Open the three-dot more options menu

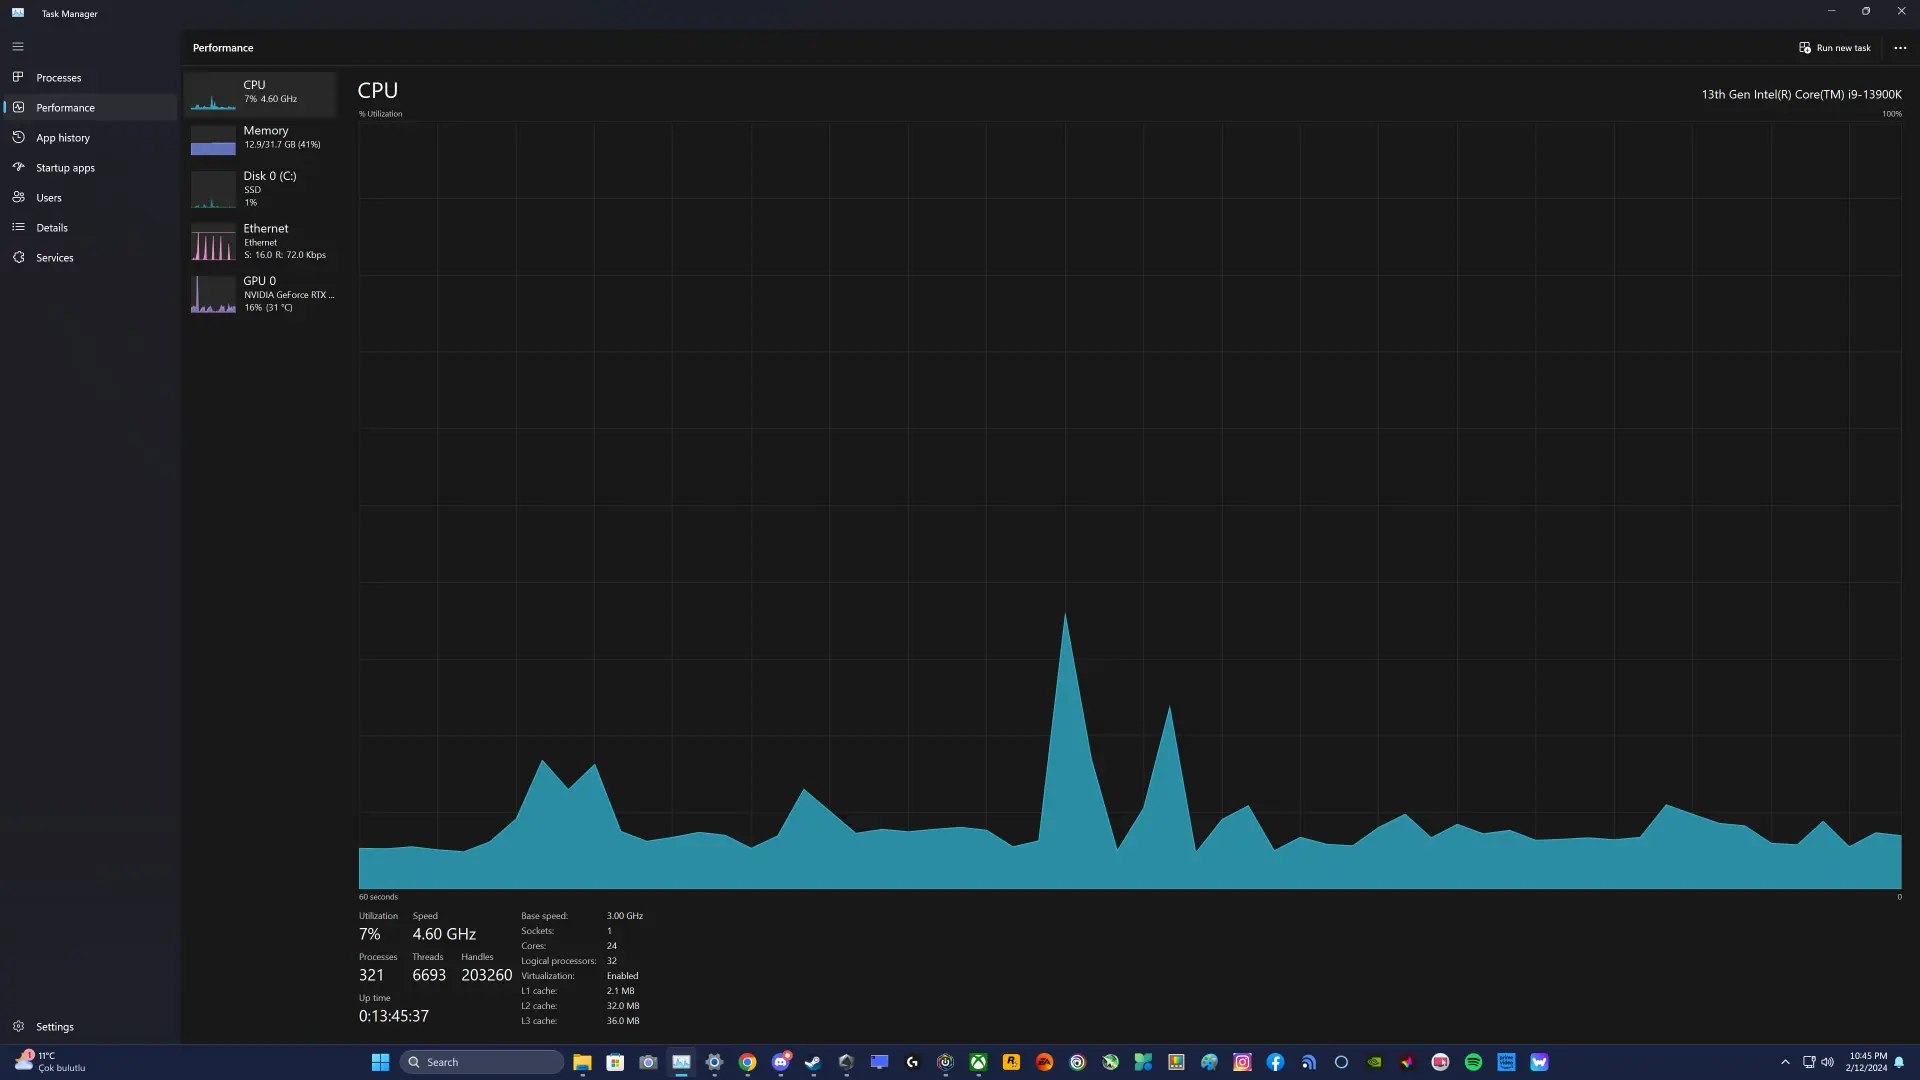coord(1900,48)
